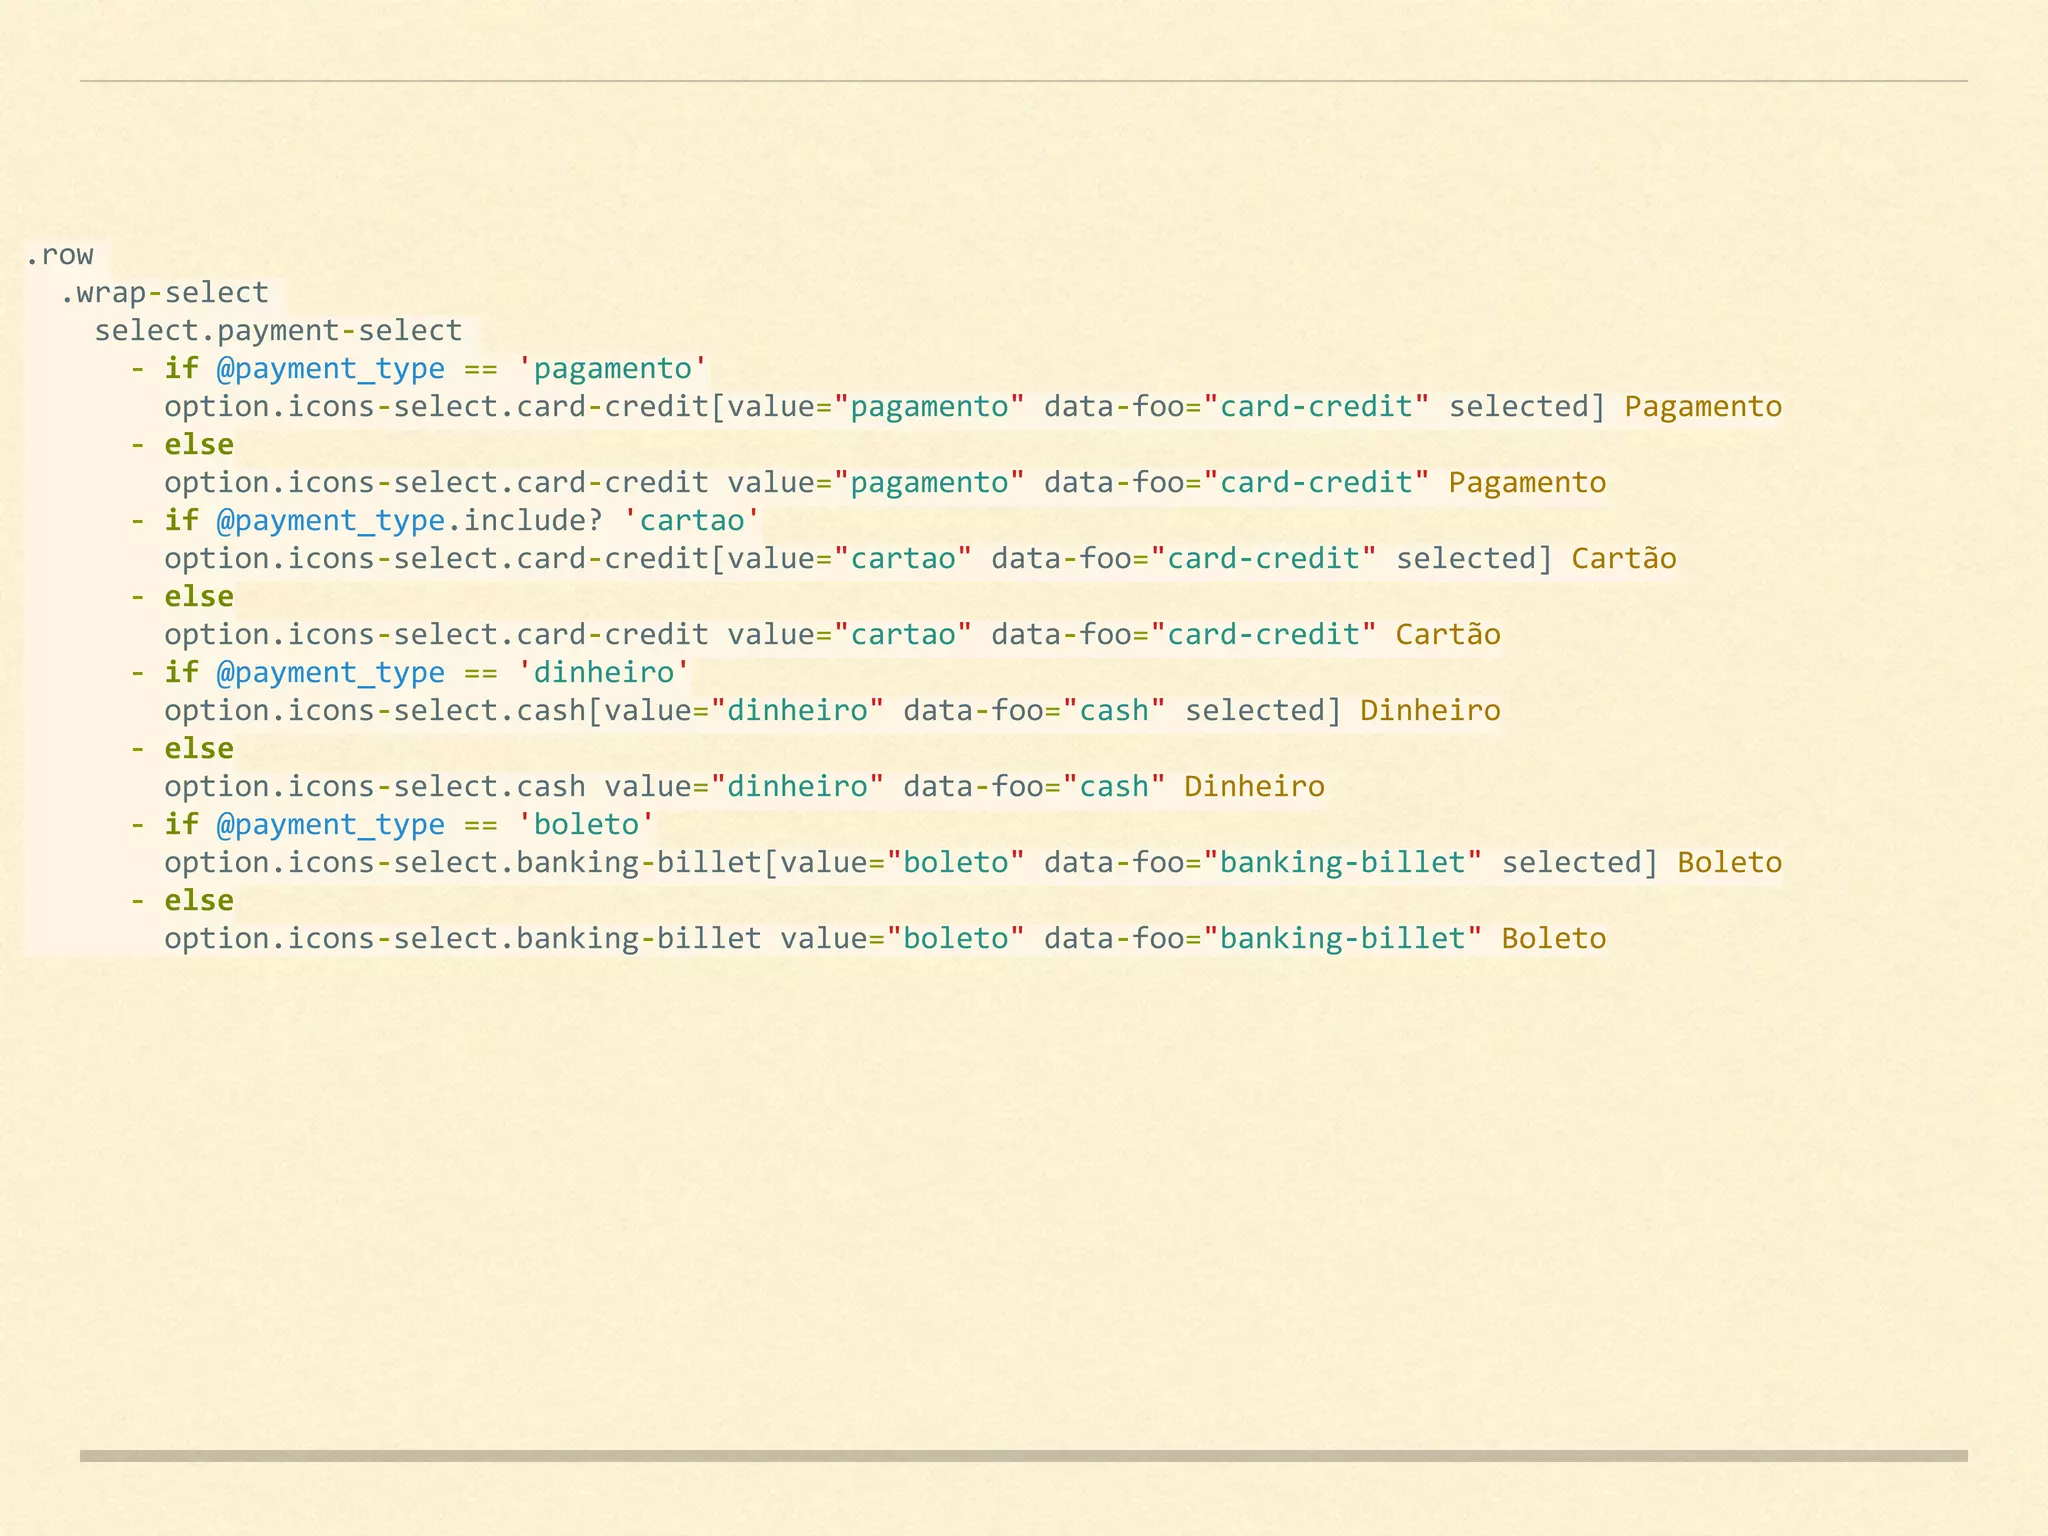Click 'Dinheiro' label on the non-selected cash option

[1254, 787]
